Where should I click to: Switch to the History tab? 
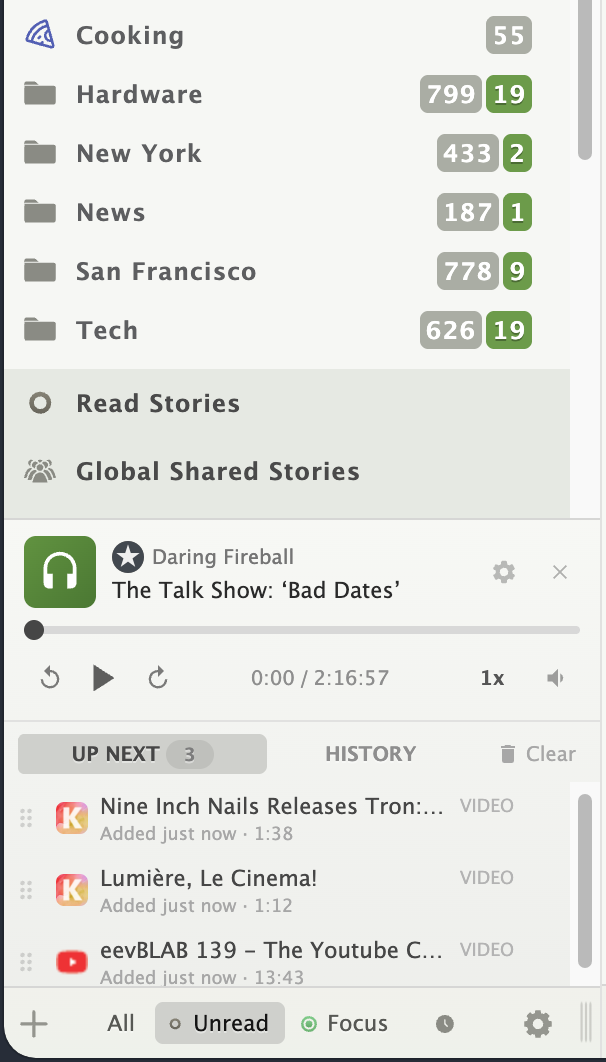point(370,754)
